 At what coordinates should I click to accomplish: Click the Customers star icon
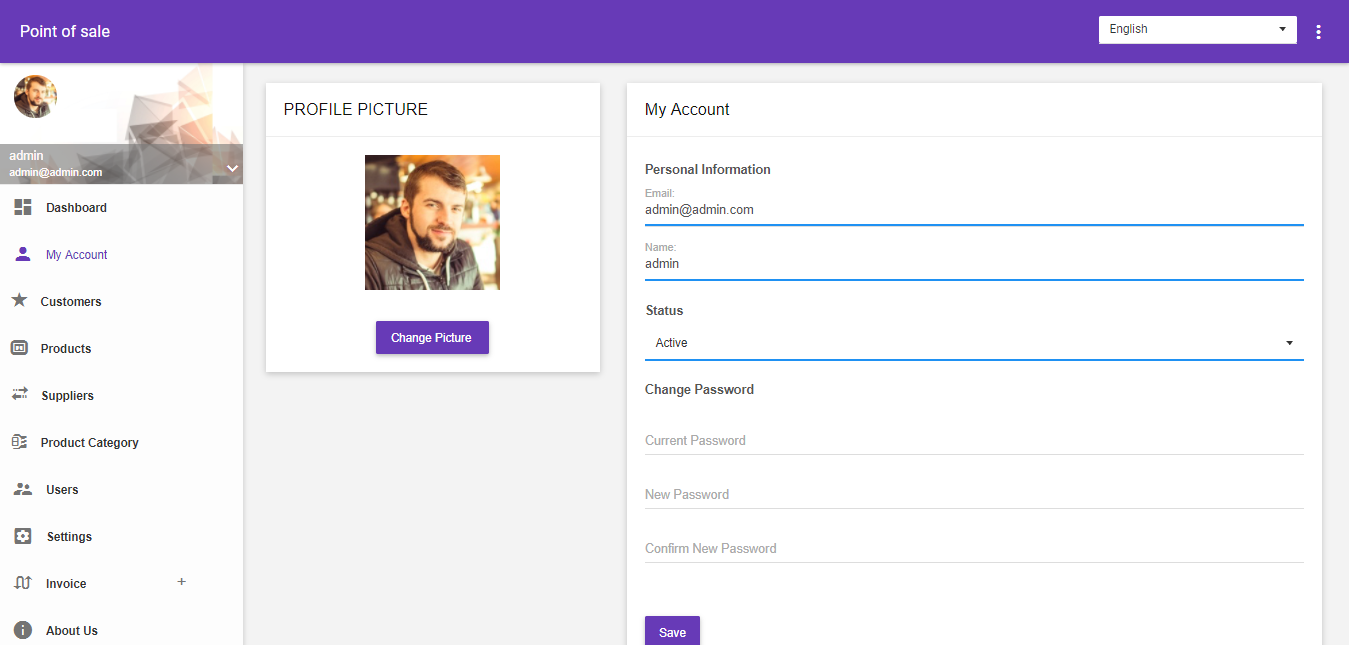(x=19, y=301)
